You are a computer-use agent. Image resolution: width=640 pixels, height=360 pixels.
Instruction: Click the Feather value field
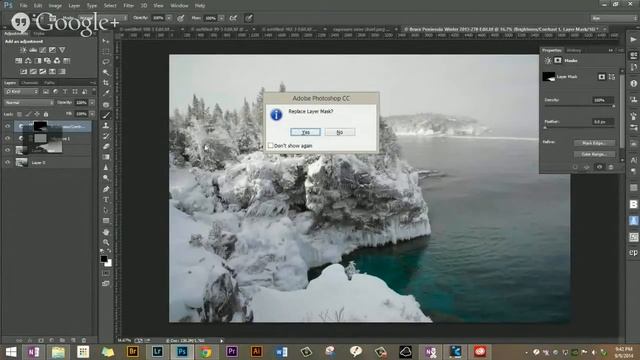coord(602,122)
